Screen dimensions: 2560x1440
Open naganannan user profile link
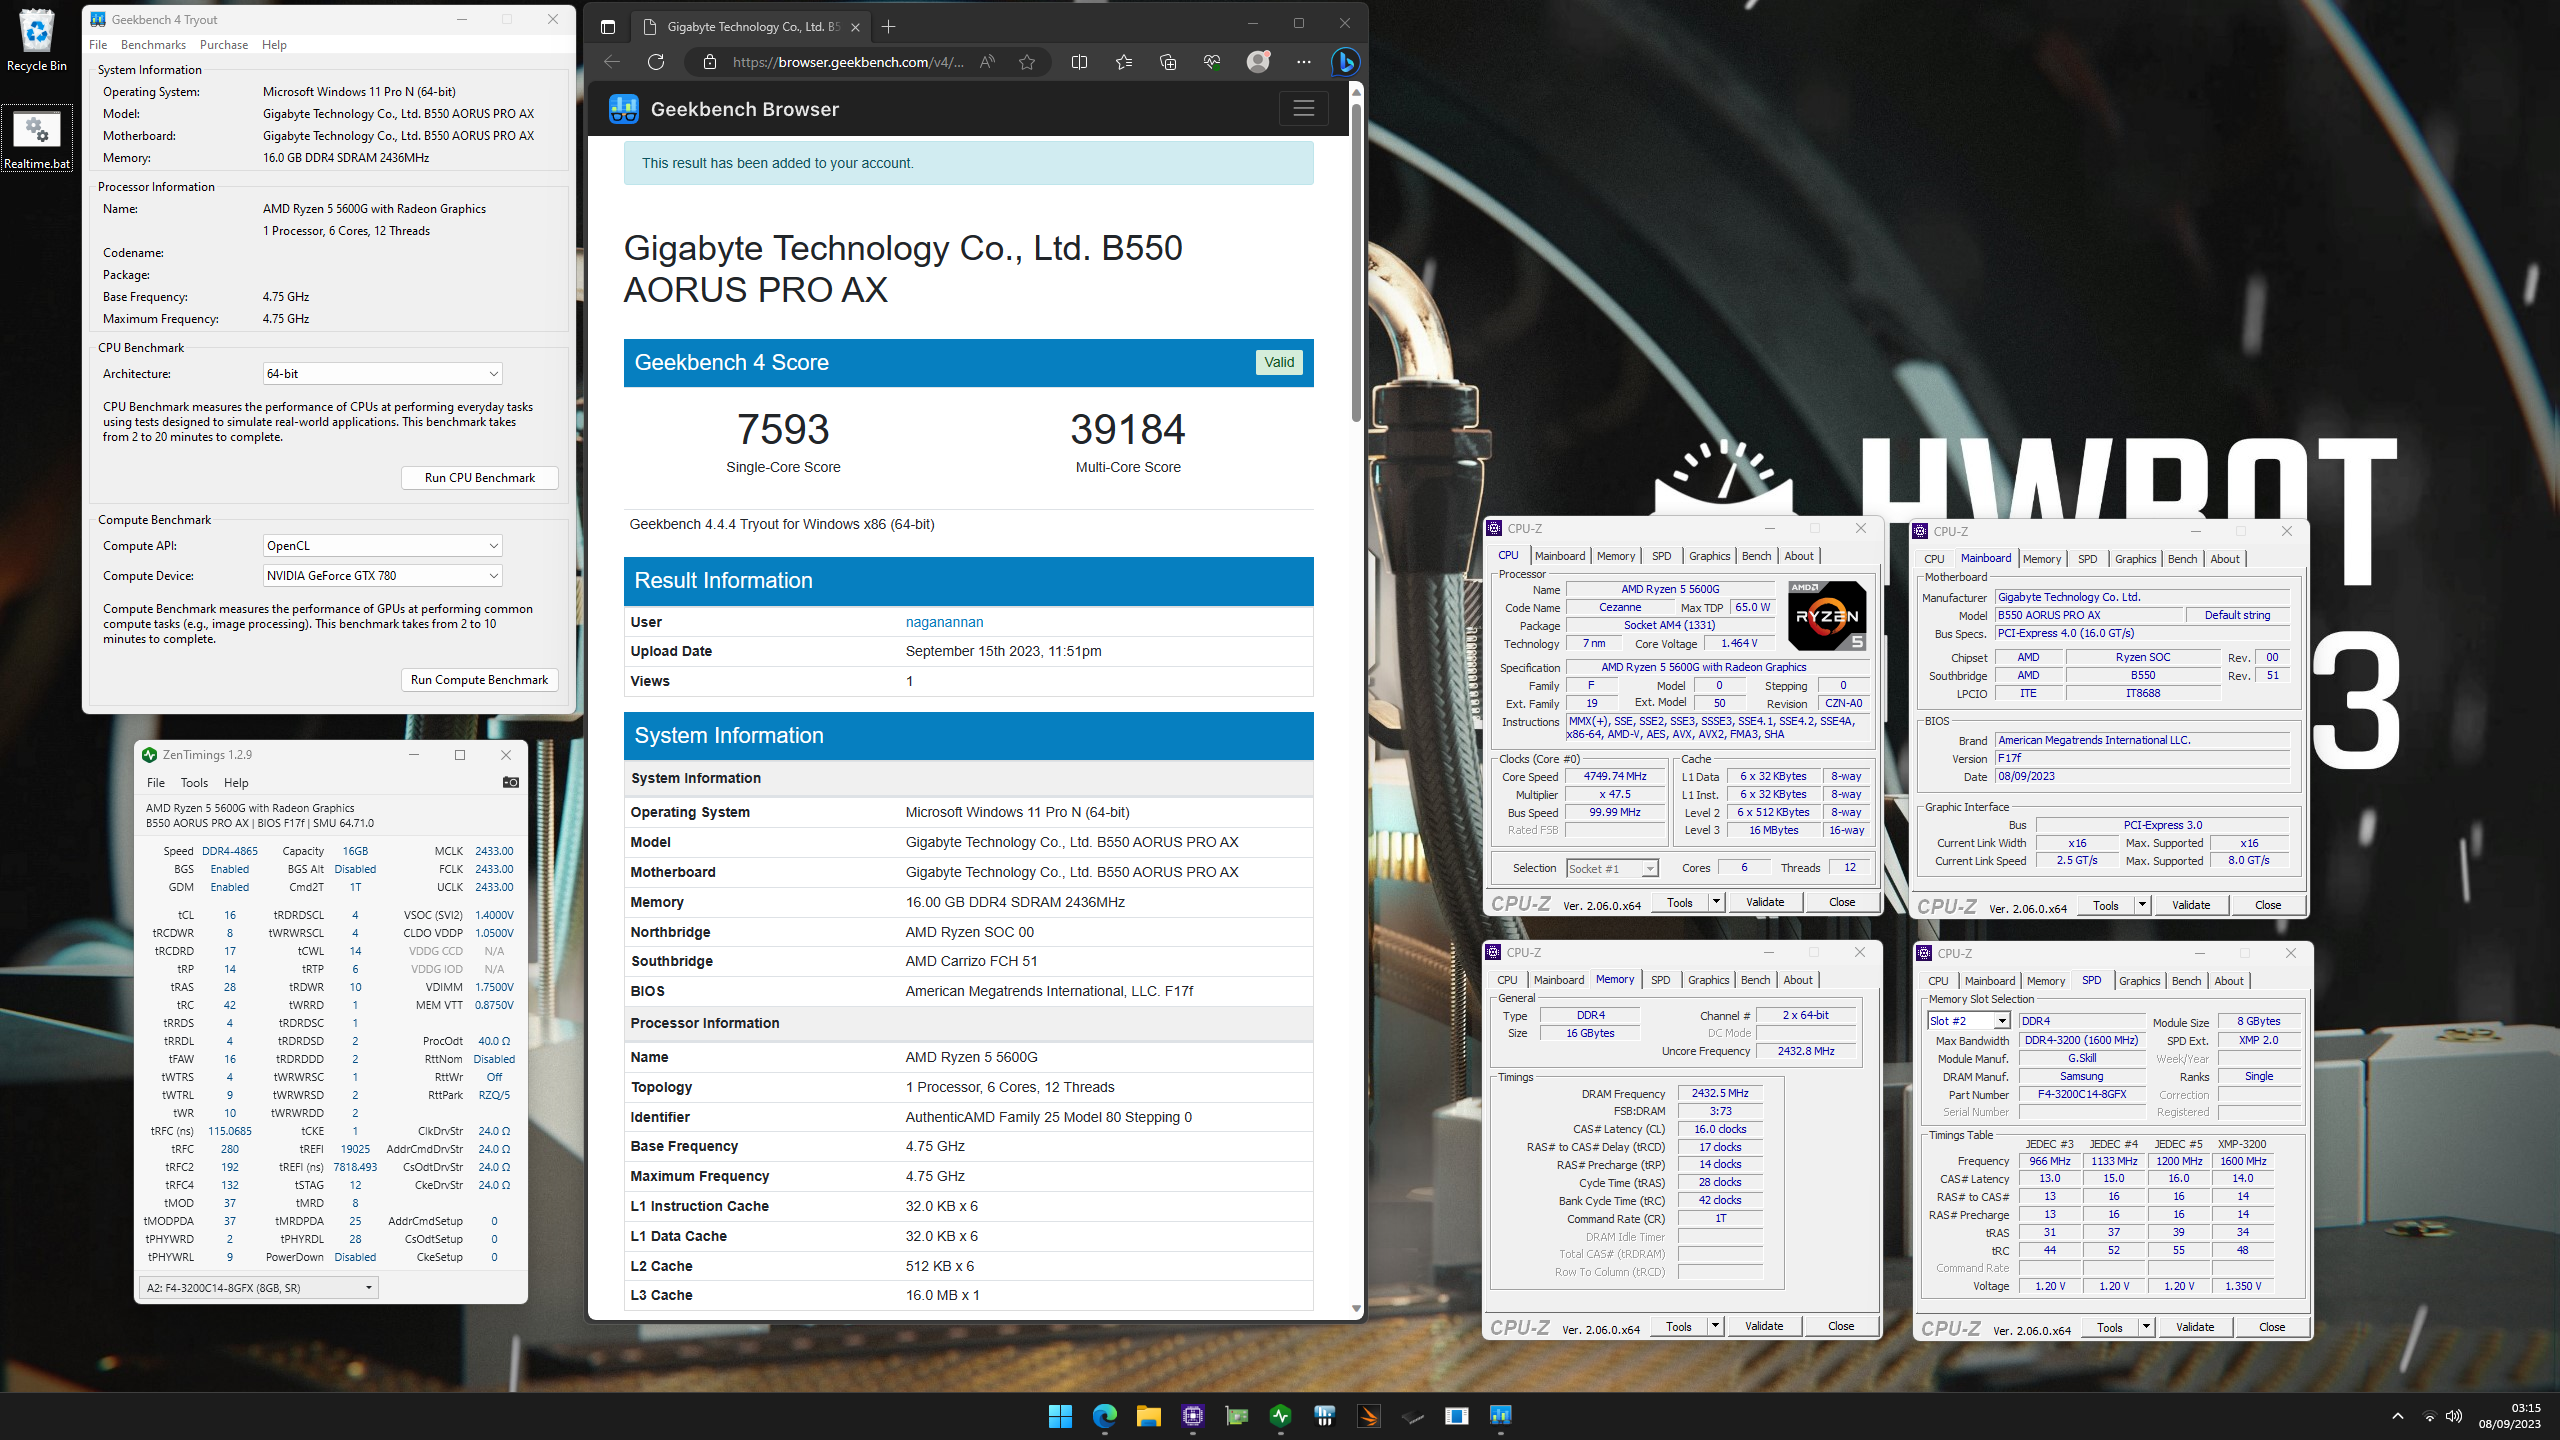[x=944, y=622]
